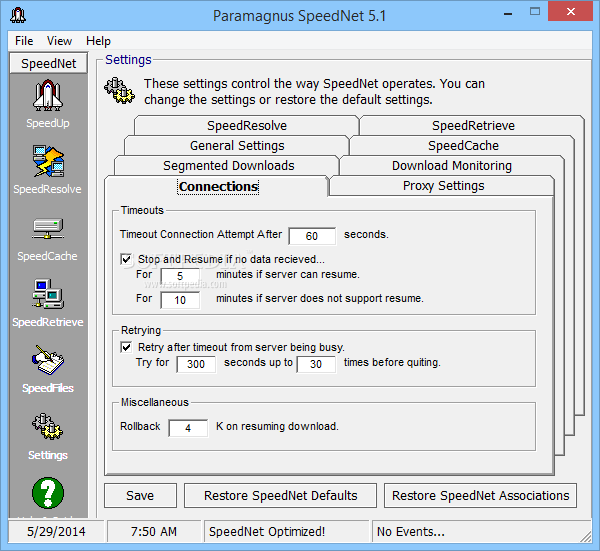The height and width of the screenshot is (551, 600).
Task: Click SpeedNet Optimized! status text
Action: tap(267, 531)
